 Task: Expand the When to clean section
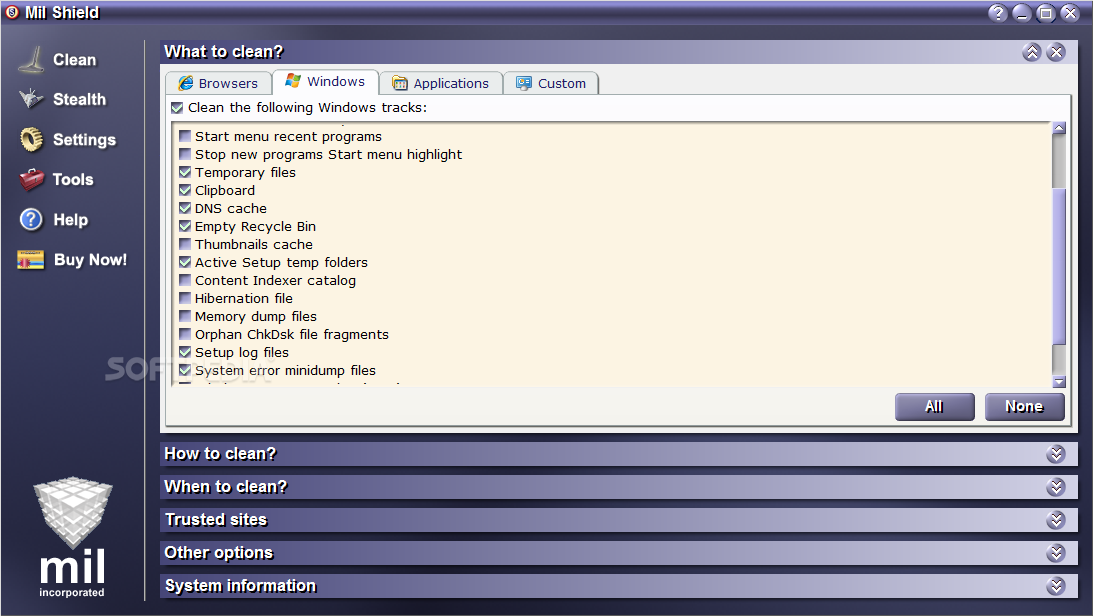point(1056,487)
